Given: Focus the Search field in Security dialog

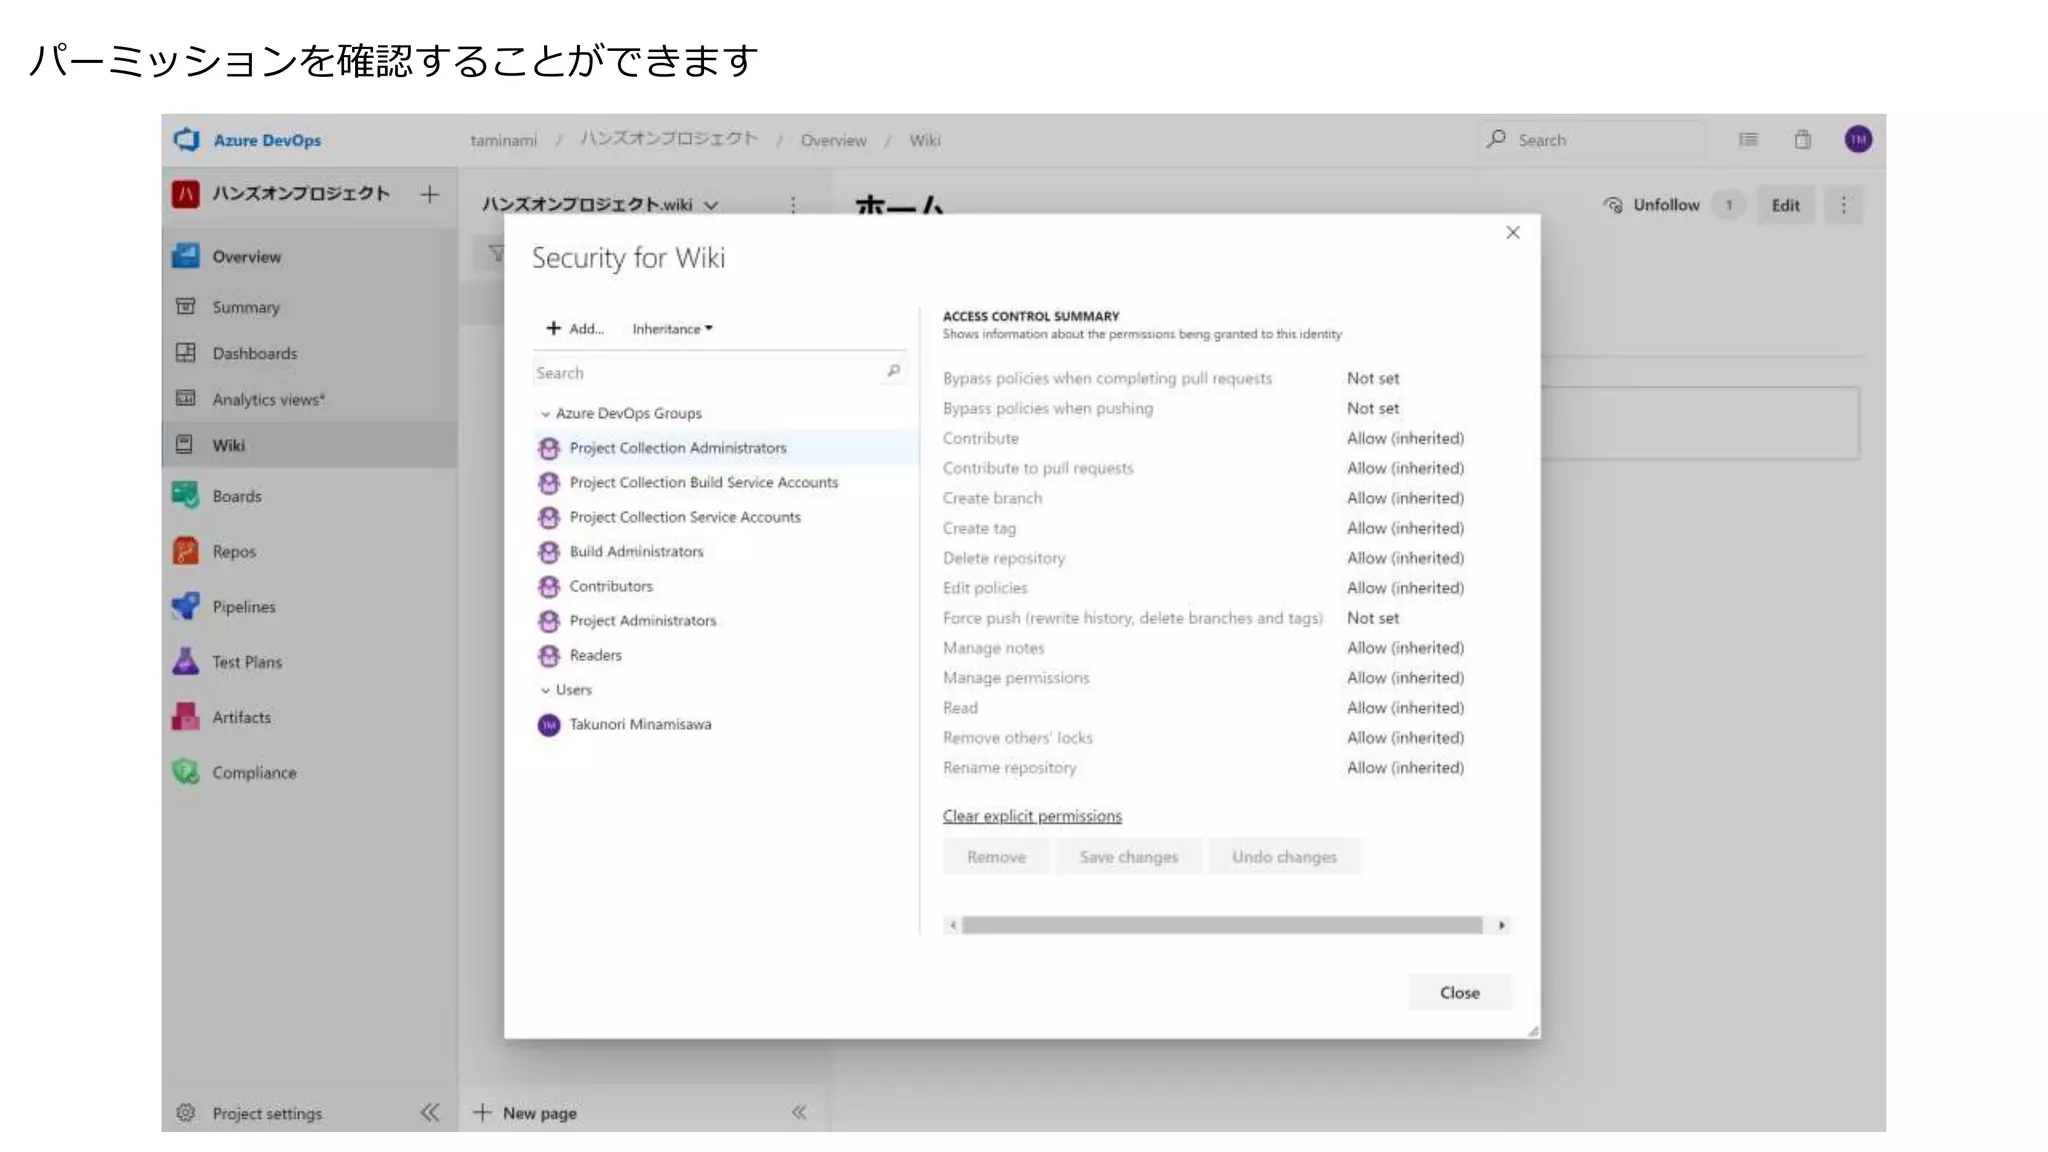Looking at the screenshot, I should [719, 372].
